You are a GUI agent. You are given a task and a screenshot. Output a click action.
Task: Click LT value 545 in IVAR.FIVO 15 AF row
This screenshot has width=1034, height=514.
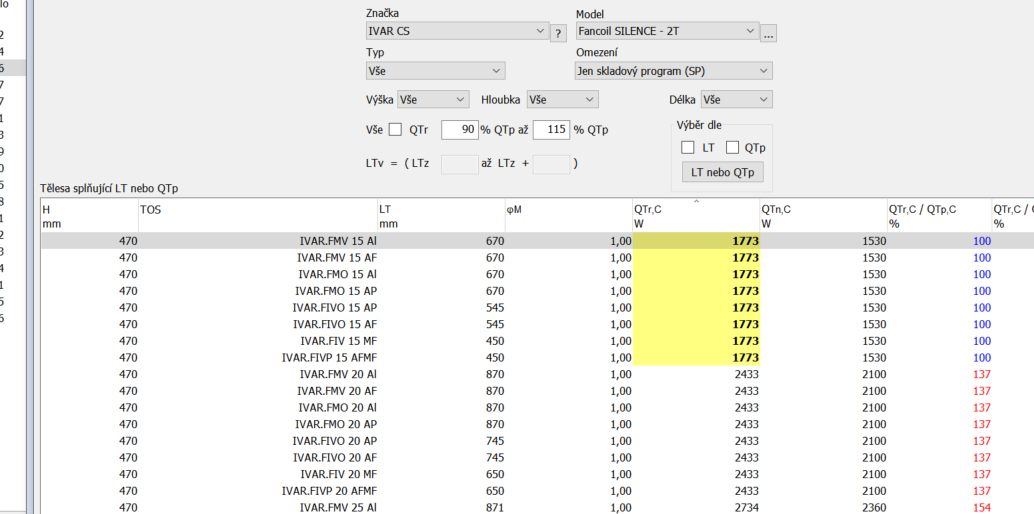point(495,324)
